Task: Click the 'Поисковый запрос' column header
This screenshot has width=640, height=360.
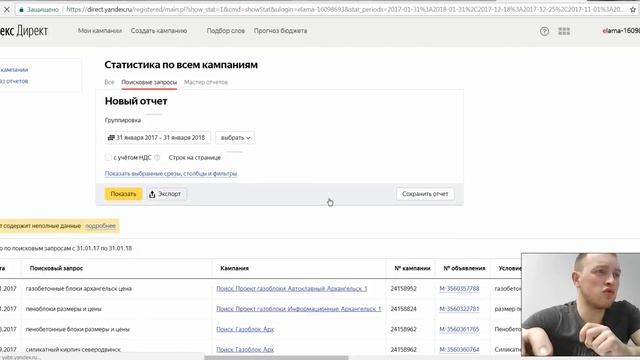Action: coord(56,269)
